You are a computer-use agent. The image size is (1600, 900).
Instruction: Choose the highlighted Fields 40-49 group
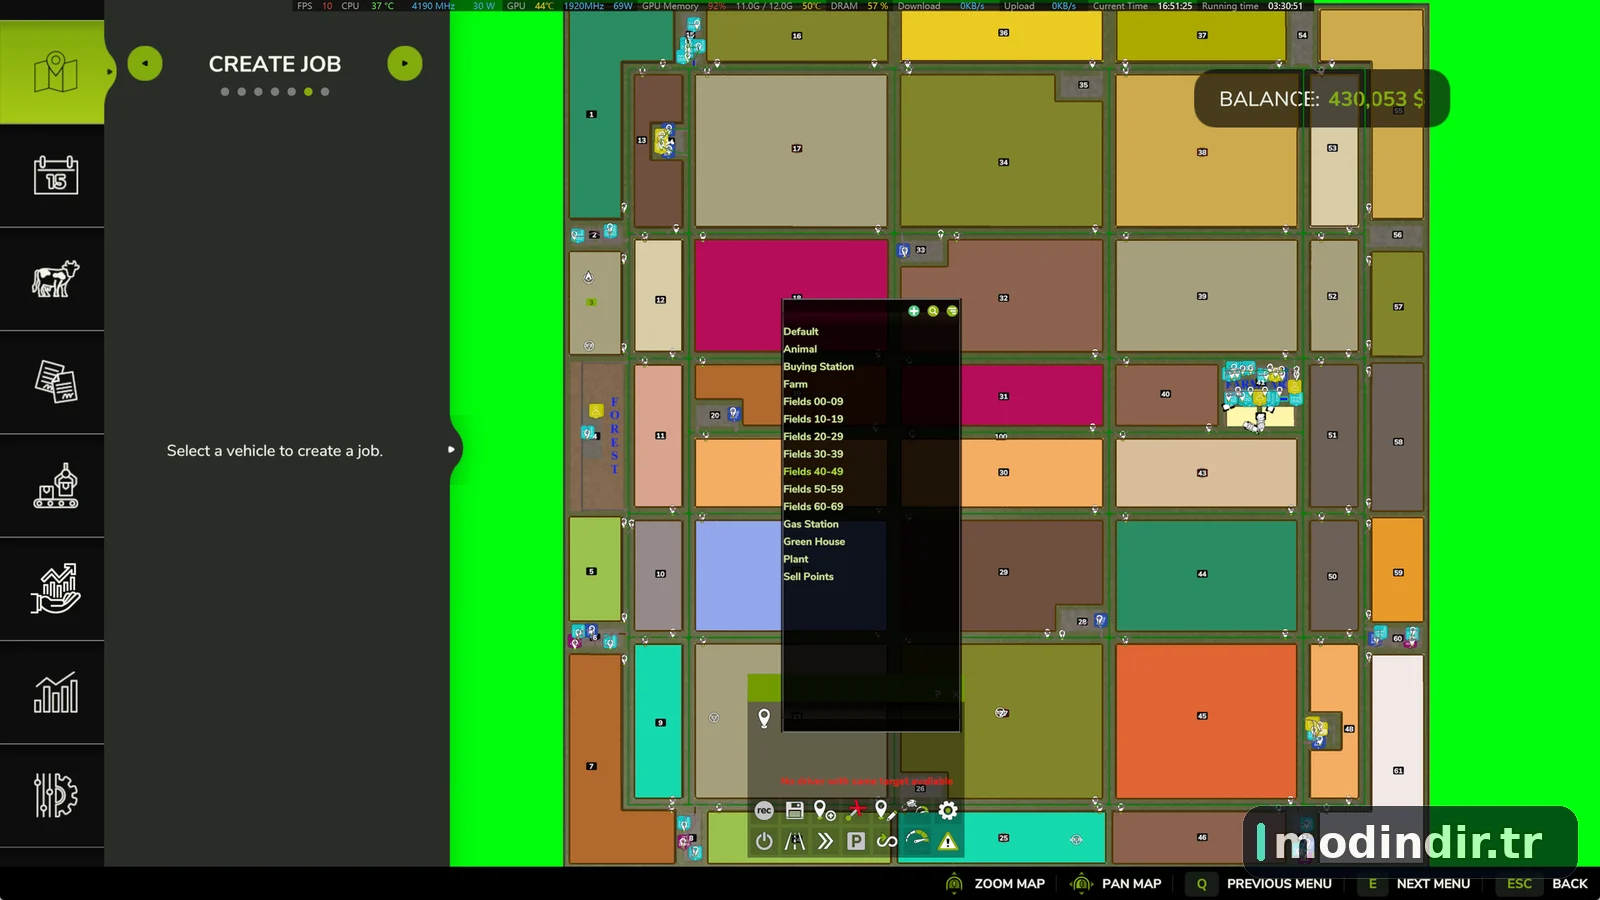813,472
